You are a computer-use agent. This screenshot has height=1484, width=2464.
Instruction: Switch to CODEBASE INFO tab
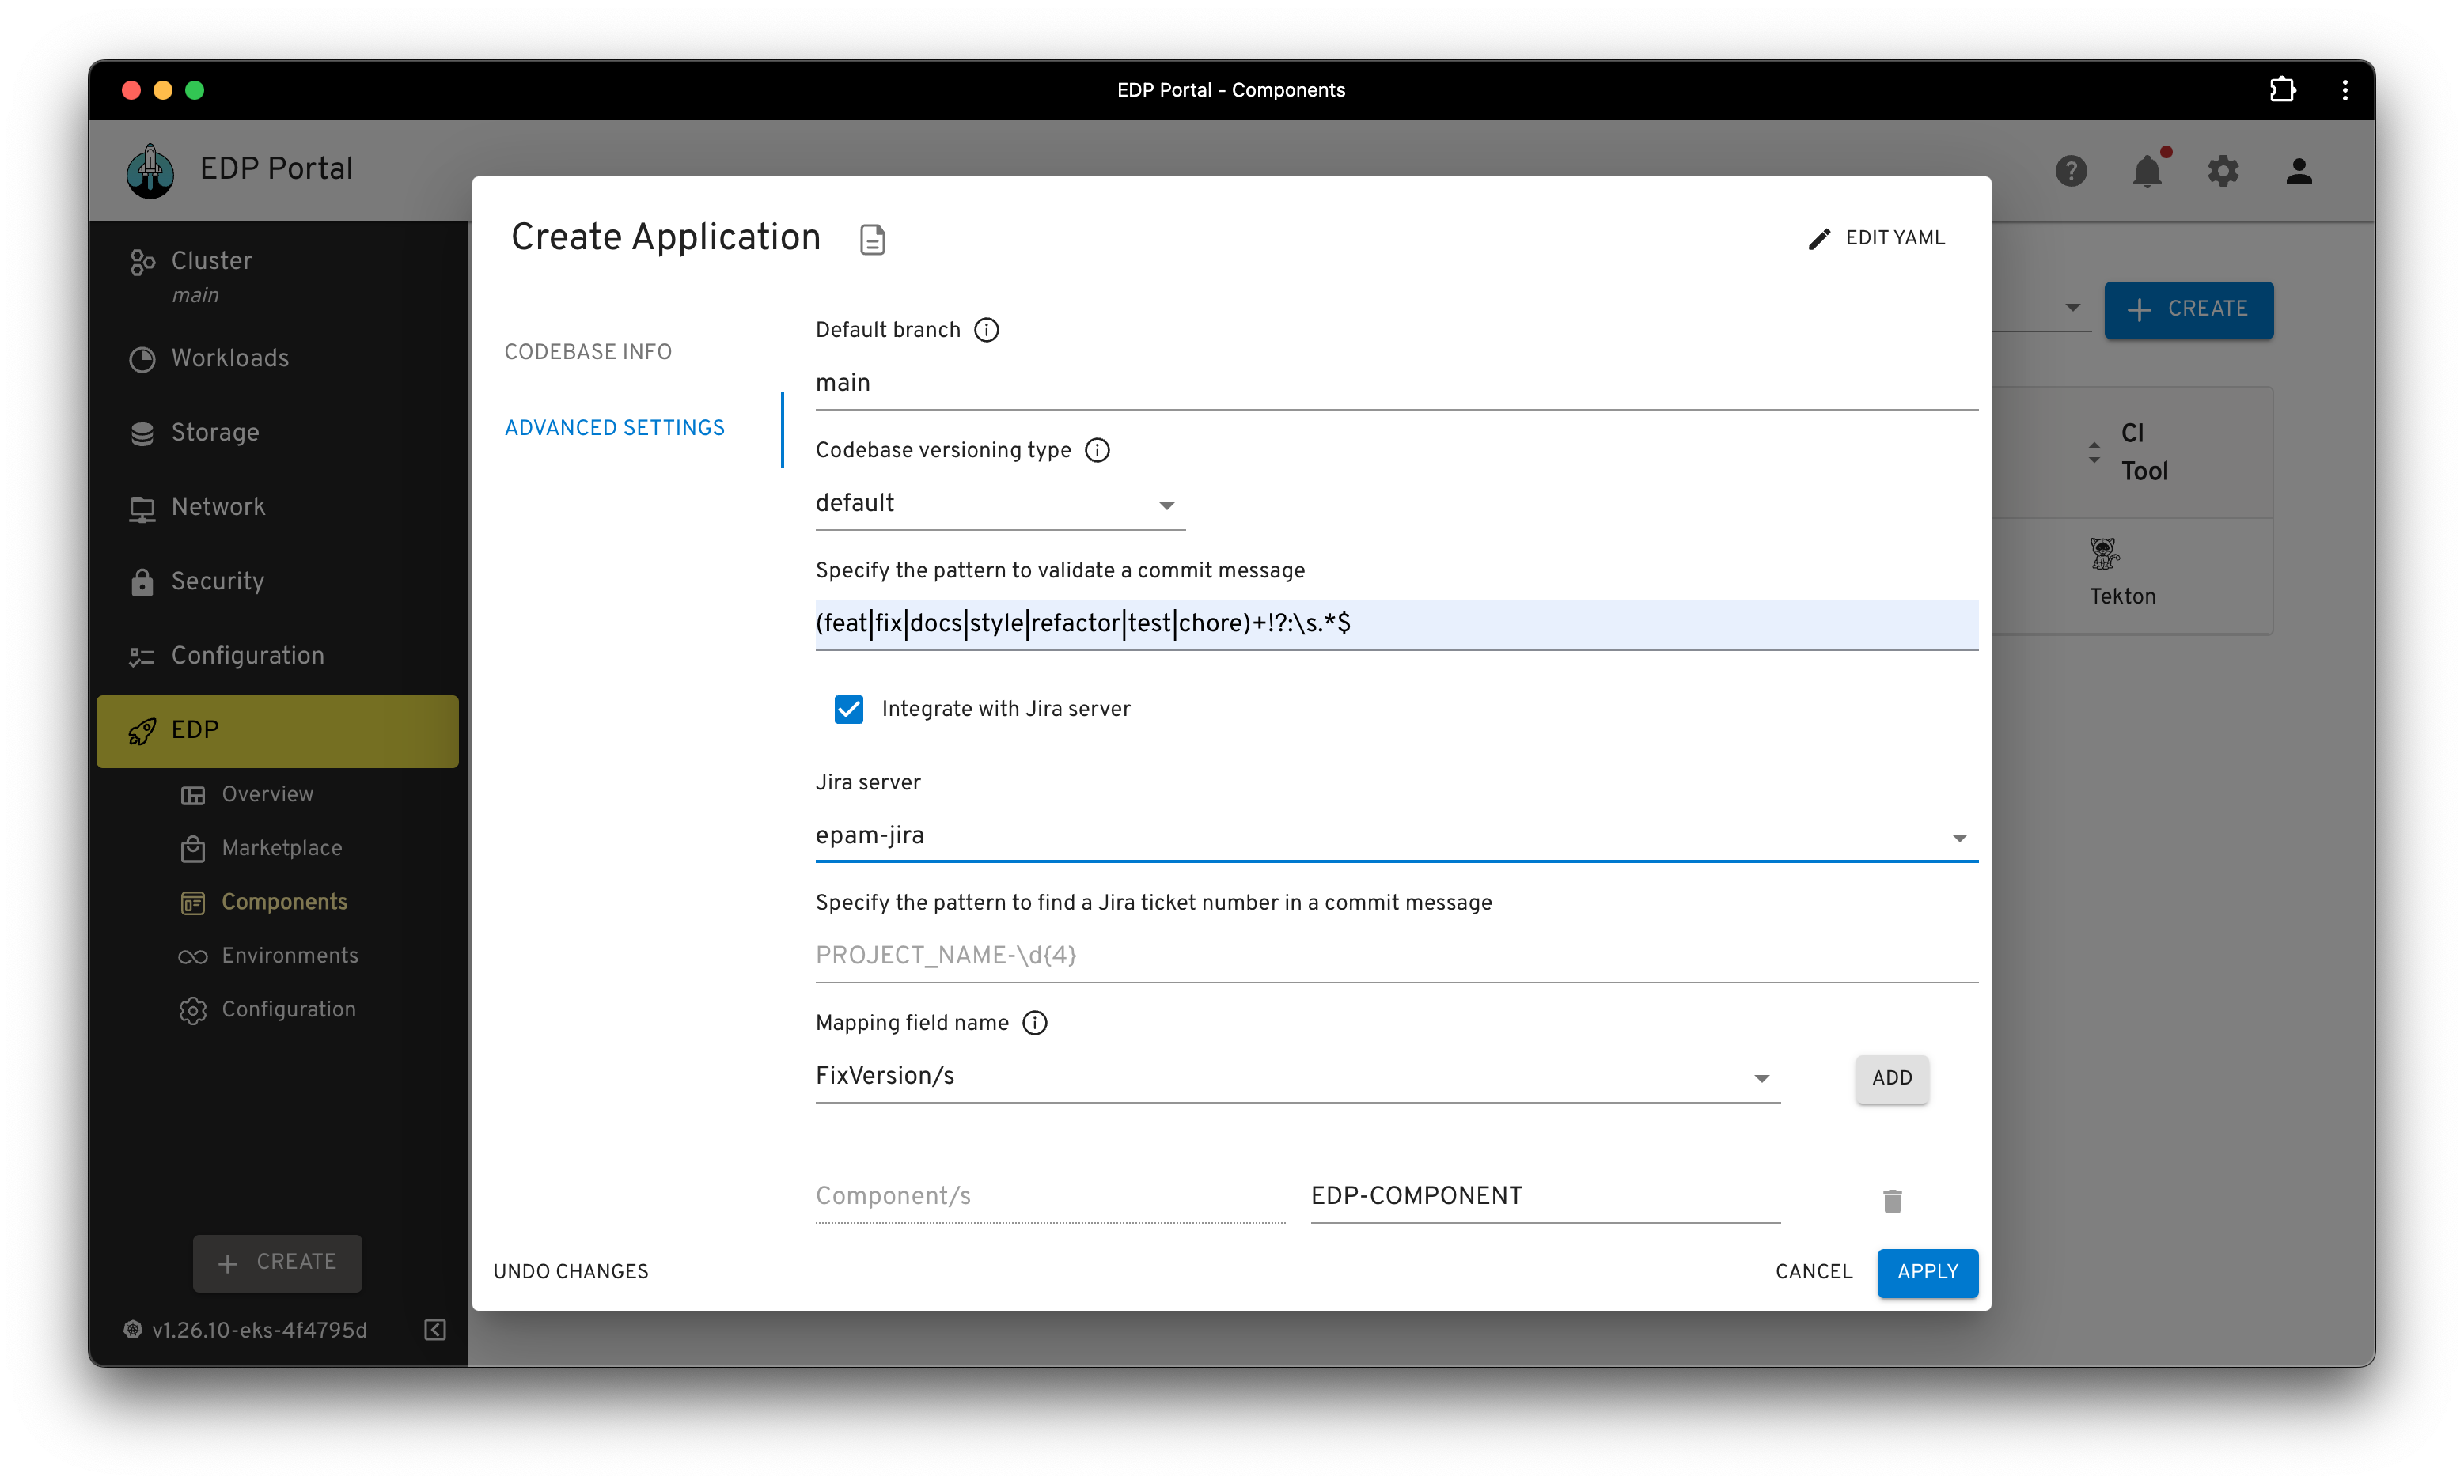(588, 352)
